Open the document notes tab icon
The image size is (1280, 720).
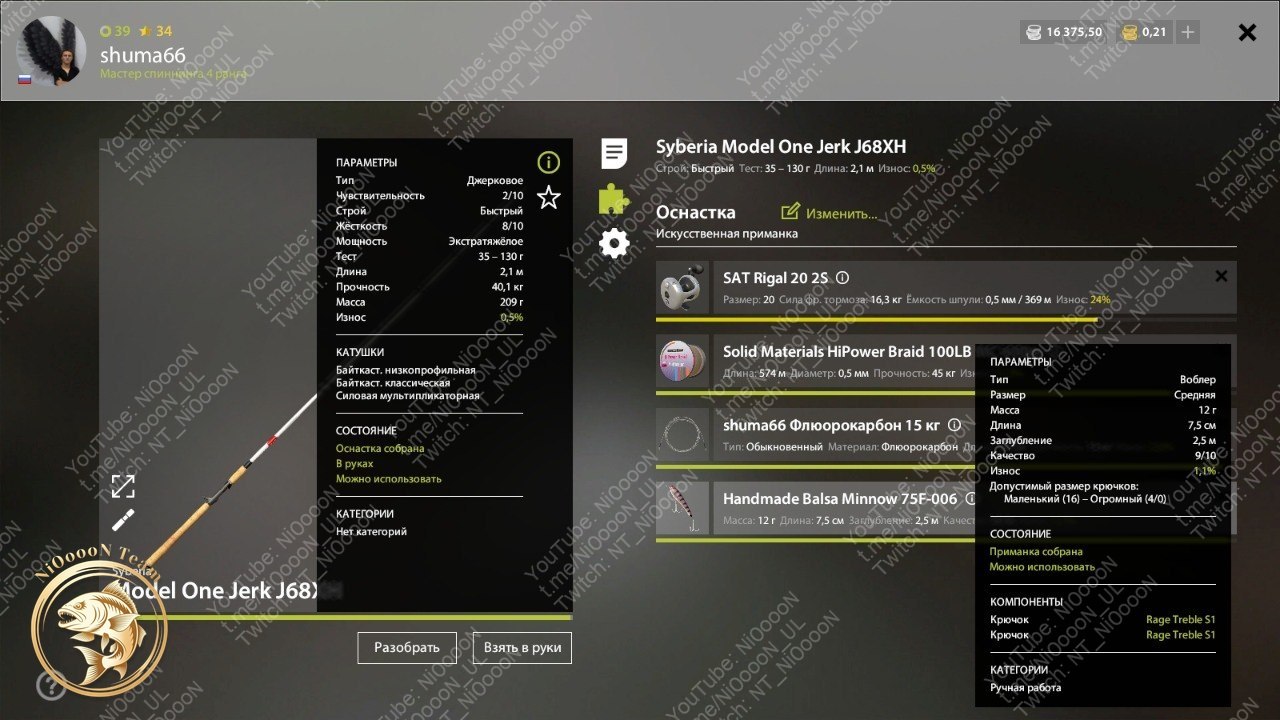pyautogui.click(x=614, y=153)
